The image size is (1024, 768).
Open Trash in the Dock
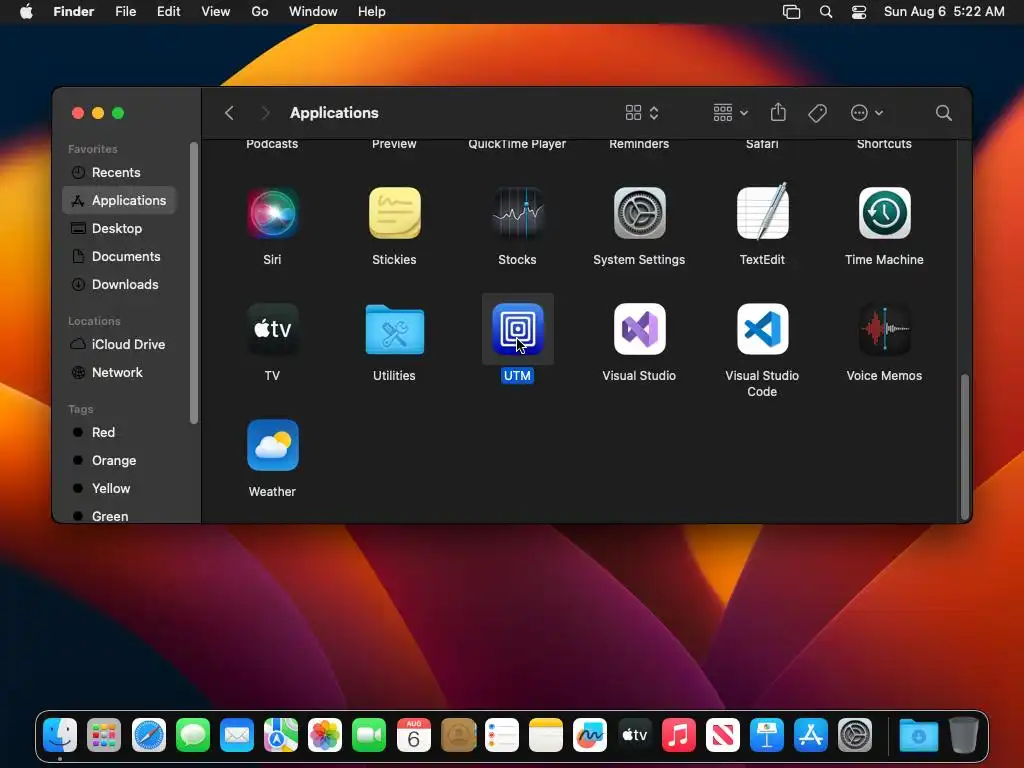pos(963,735)
